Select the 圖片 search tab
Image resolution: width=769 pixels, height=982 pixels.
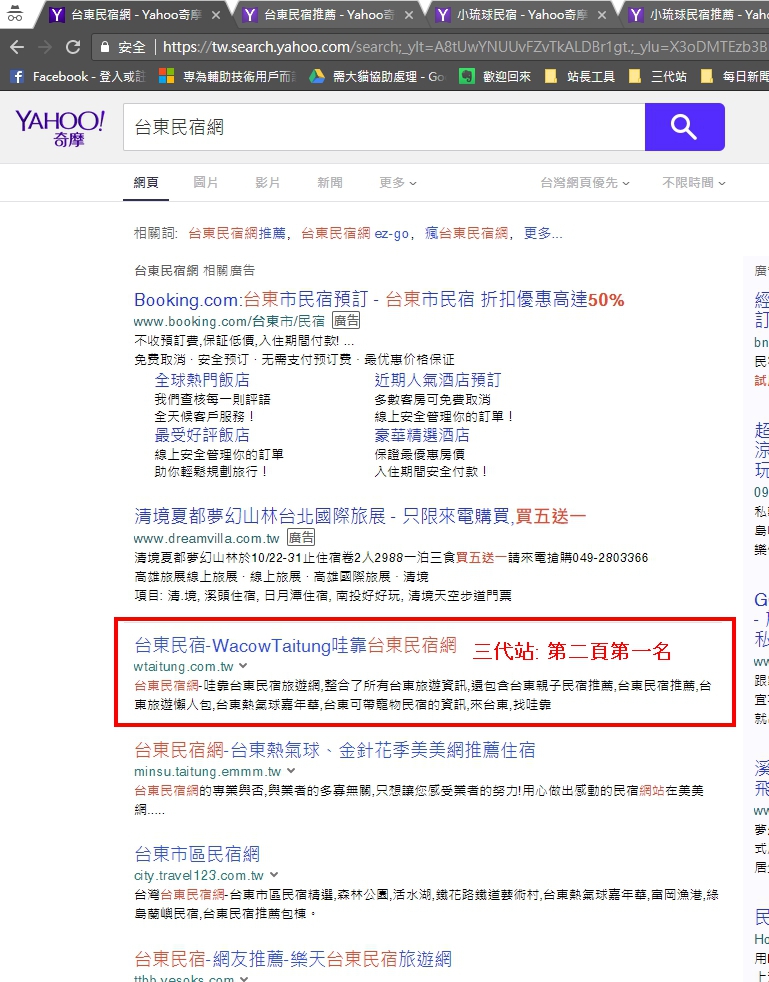point(205,182)
